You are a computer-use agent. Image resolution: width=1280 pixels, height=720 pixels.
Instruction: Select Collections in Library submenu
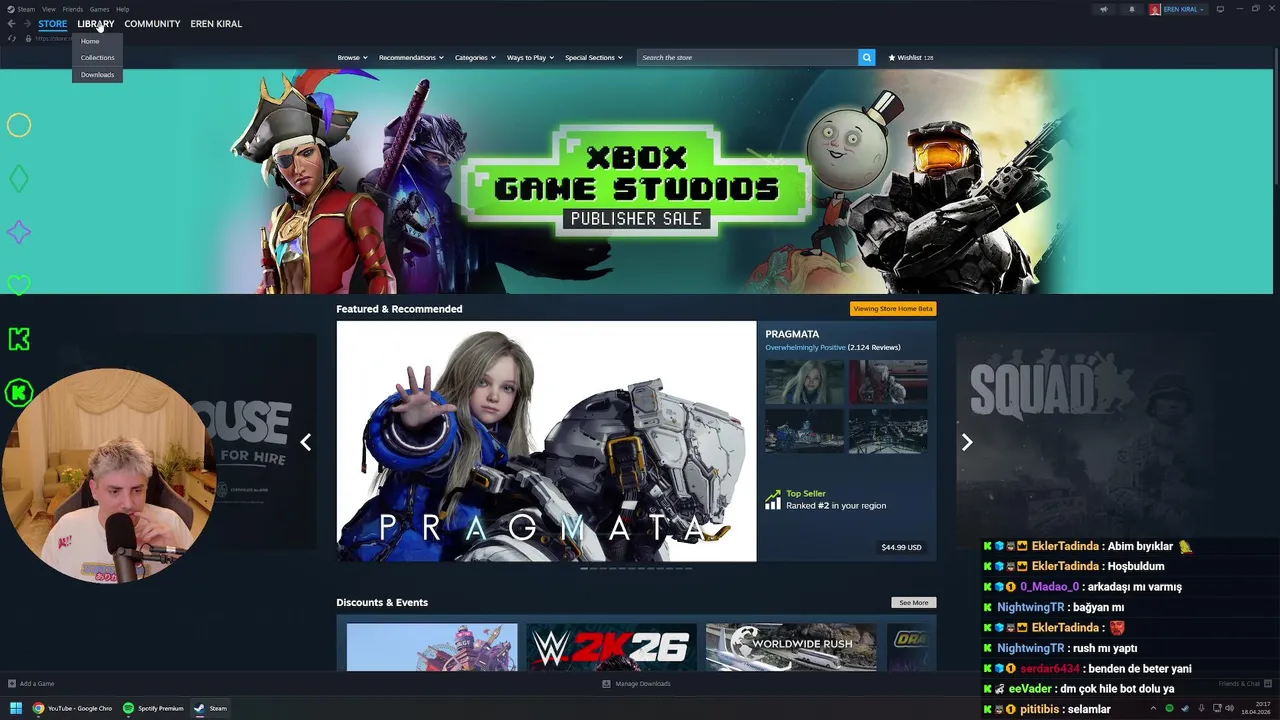tap(98, 57)
